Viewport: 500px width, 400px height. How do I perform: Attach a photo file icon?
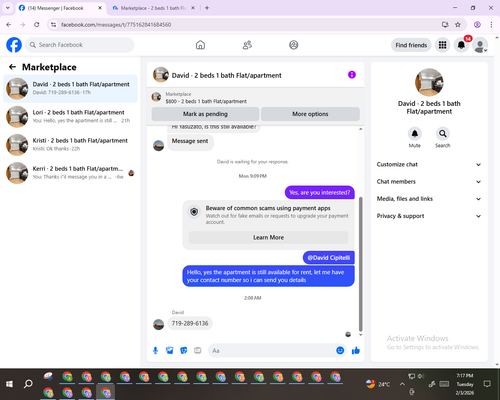pyautogui.click(x=170, y=350)
